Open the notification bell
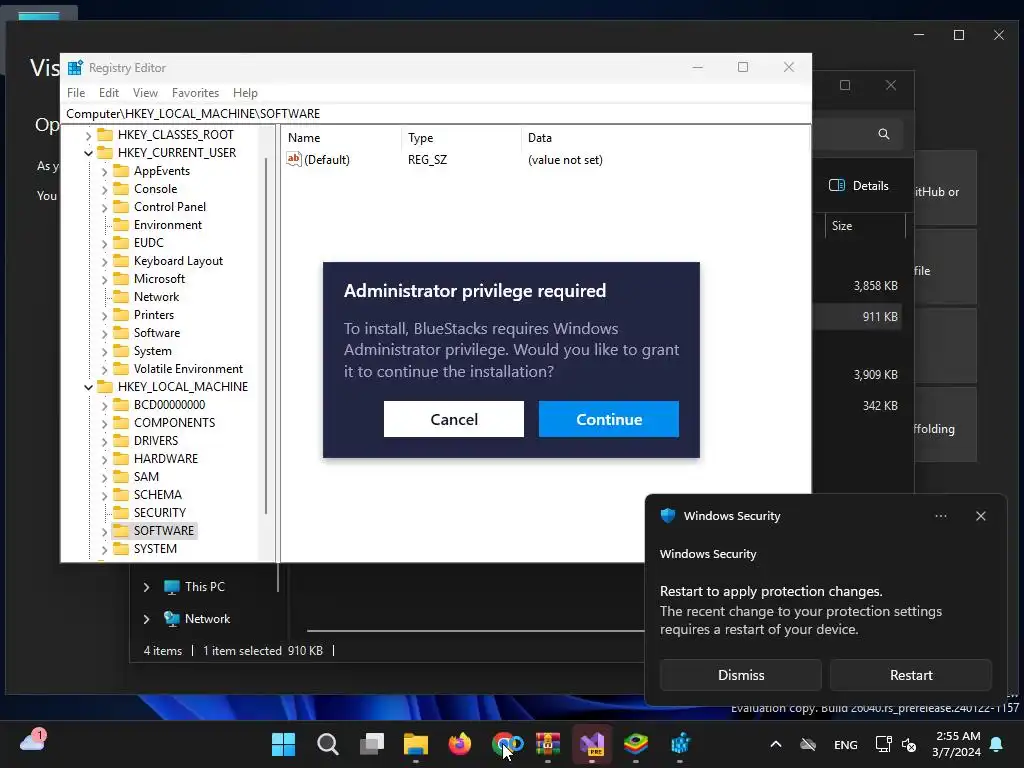 [x=997, y=744]
